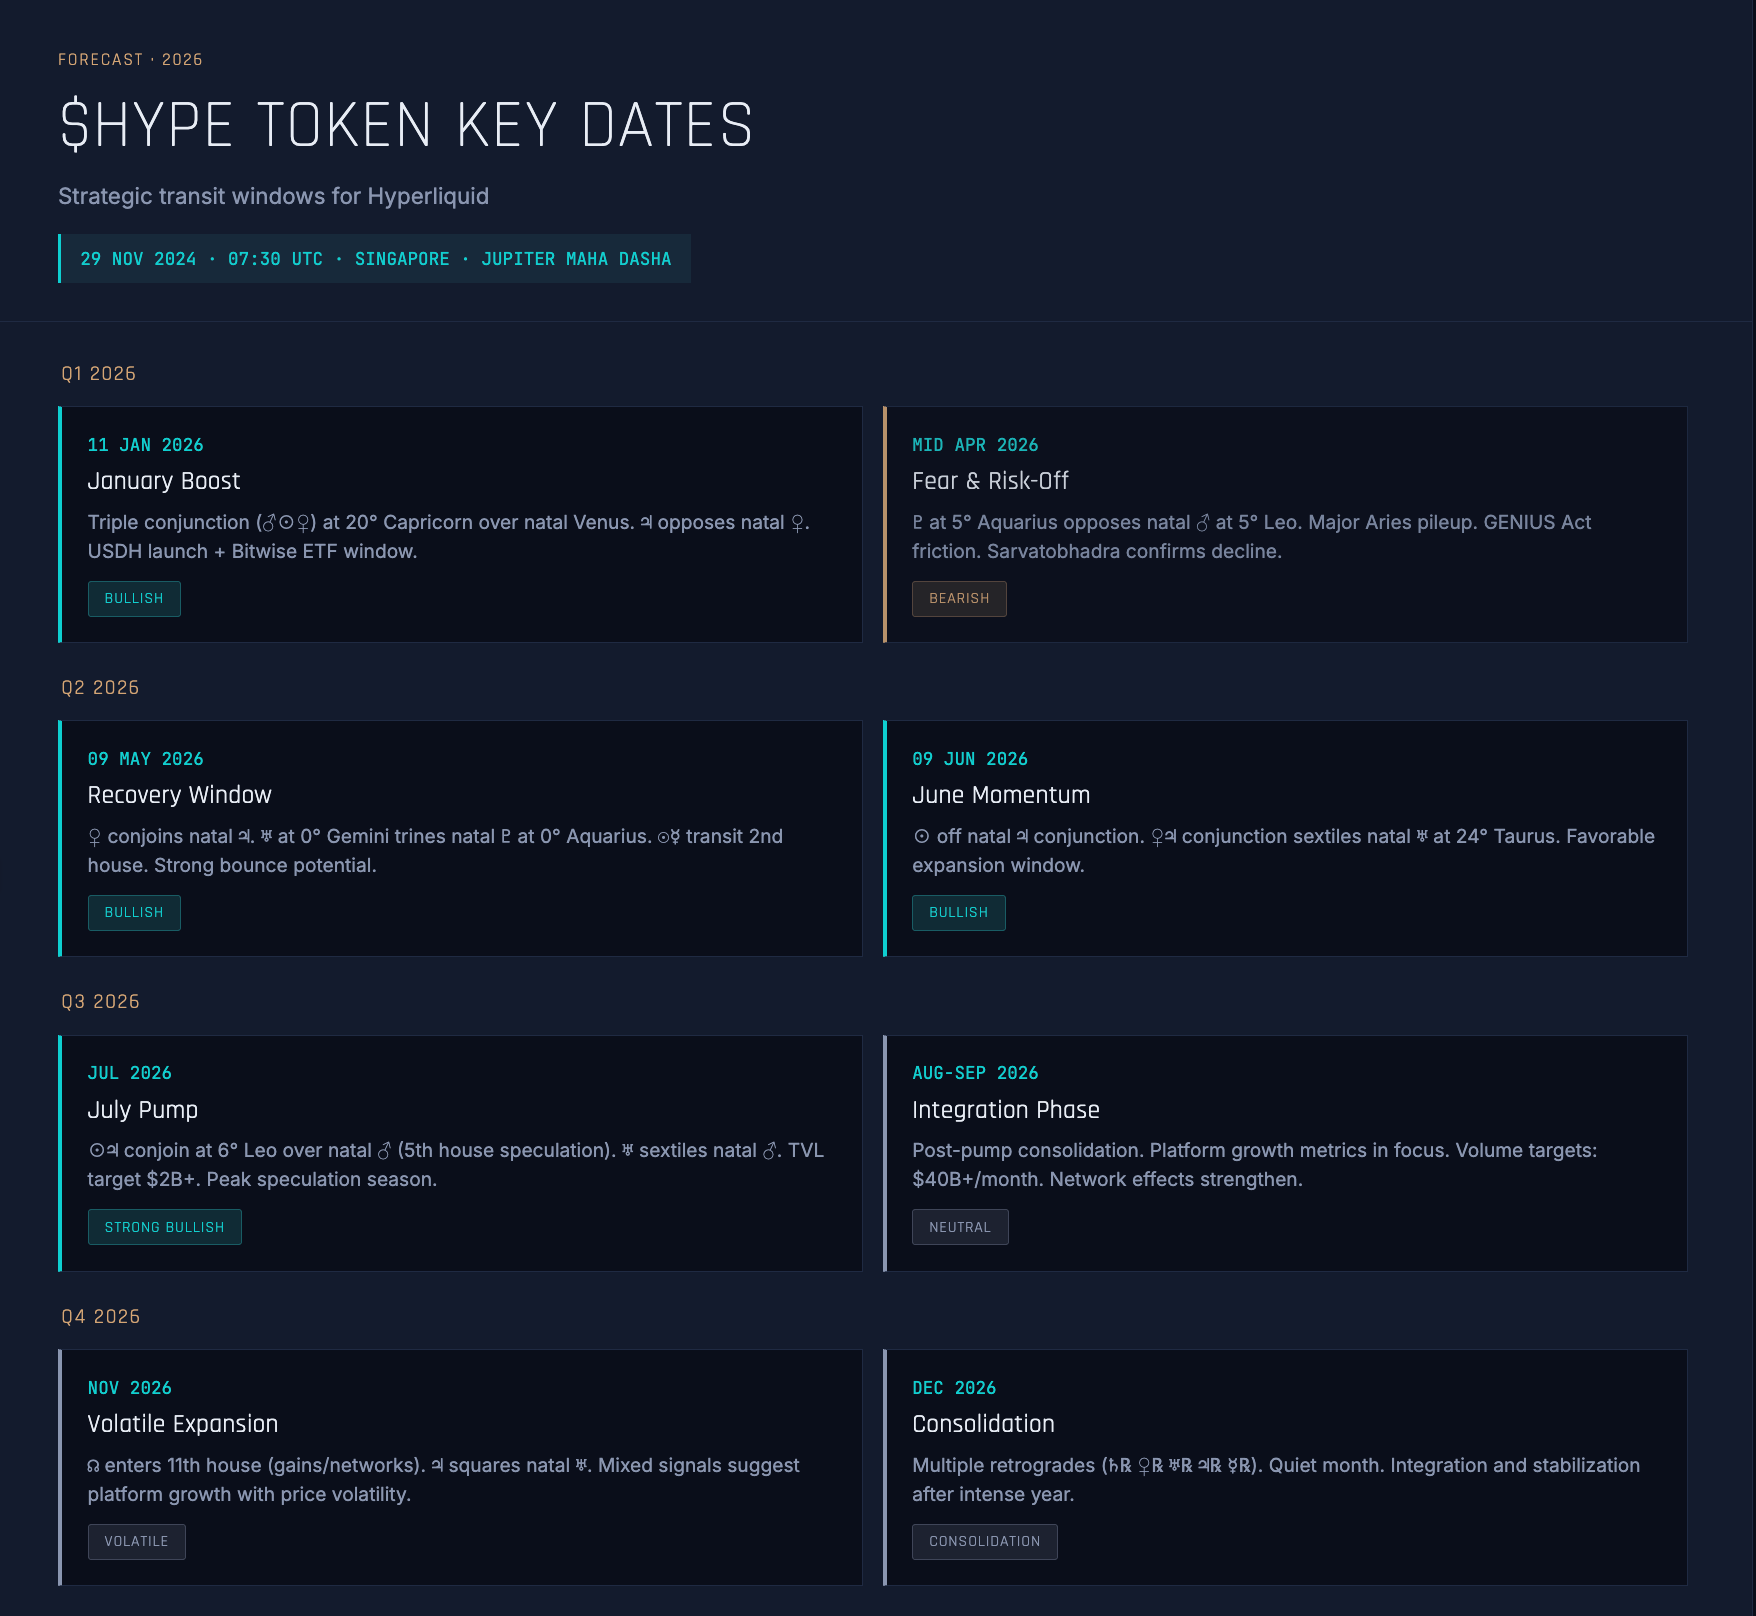
Task: Click the NEUTRAL badge on Integration Phase
Action: pyautogui.click(x=959, y=1226)
